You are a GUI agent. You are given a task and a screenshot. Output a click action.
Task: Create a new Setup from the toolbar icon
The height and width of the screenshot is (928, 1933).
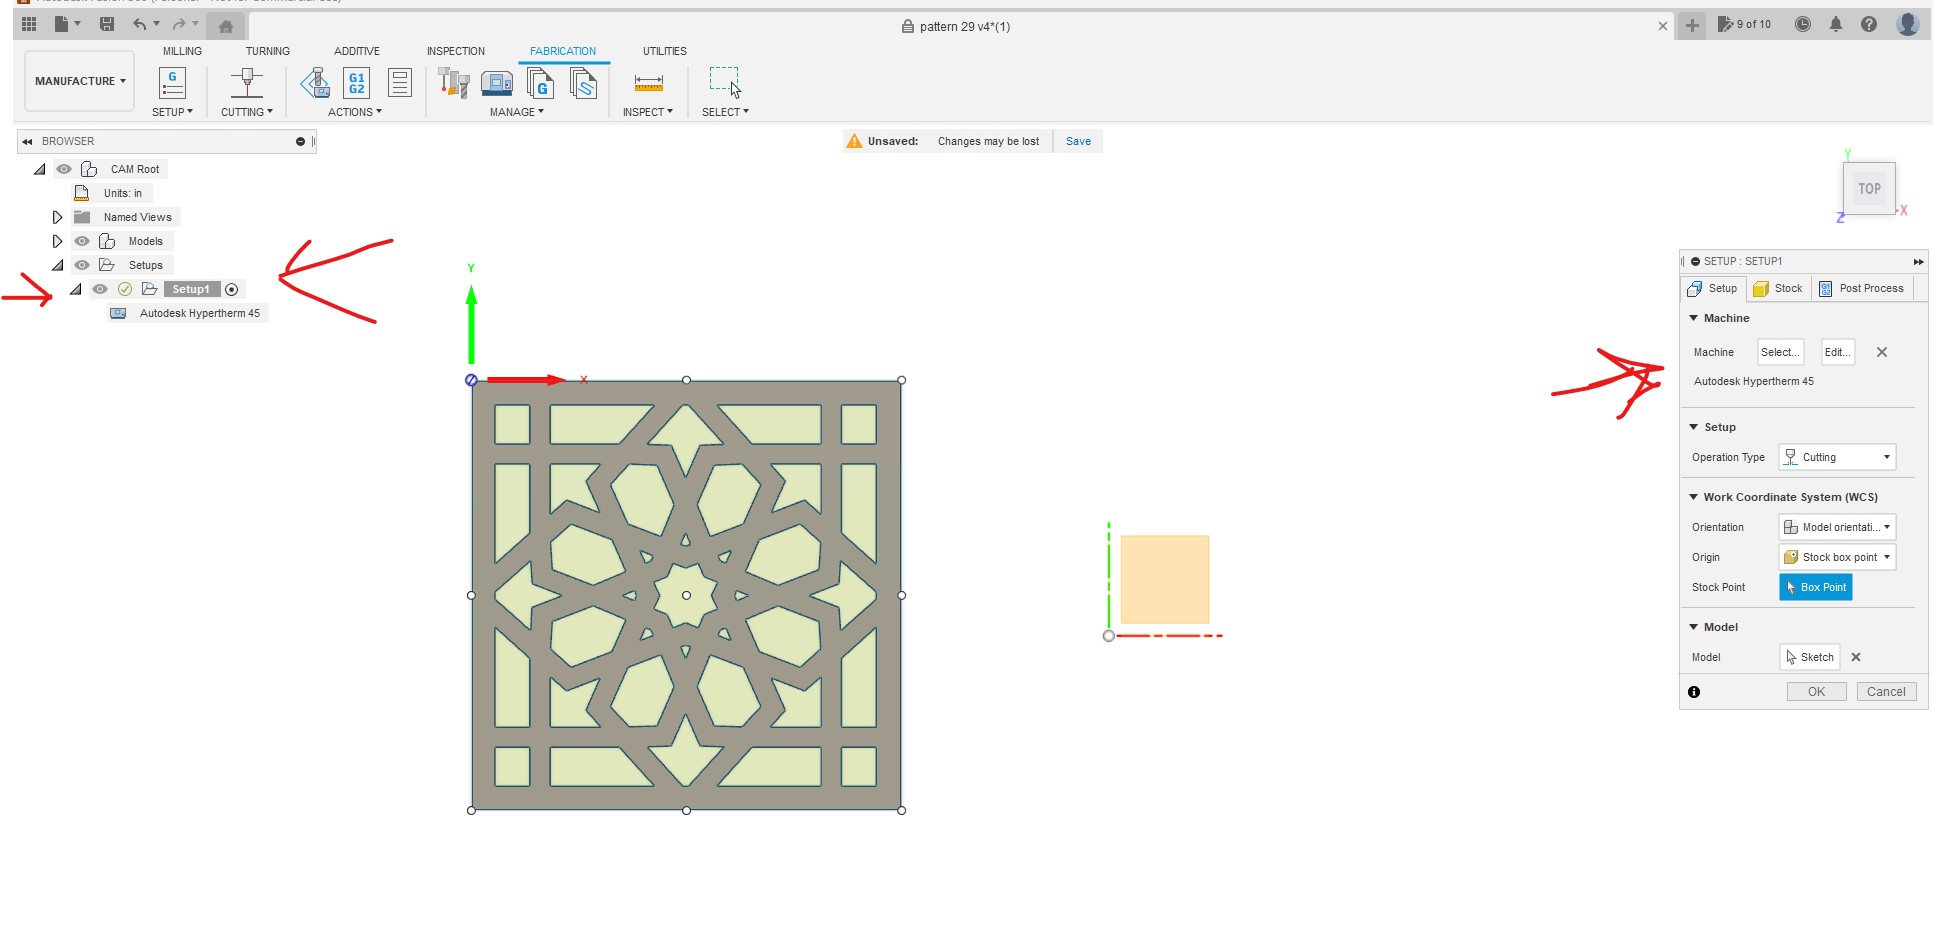tap(172, 82)
